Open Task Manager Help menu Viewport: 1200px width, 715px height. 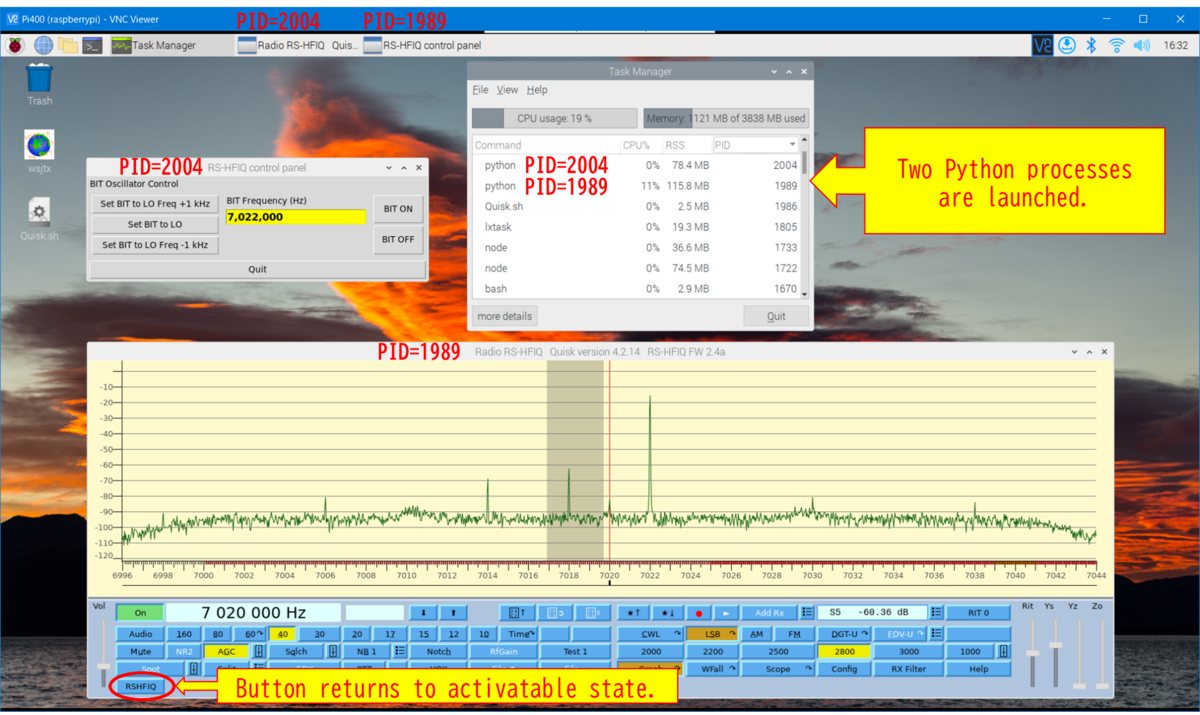[537, 90]
